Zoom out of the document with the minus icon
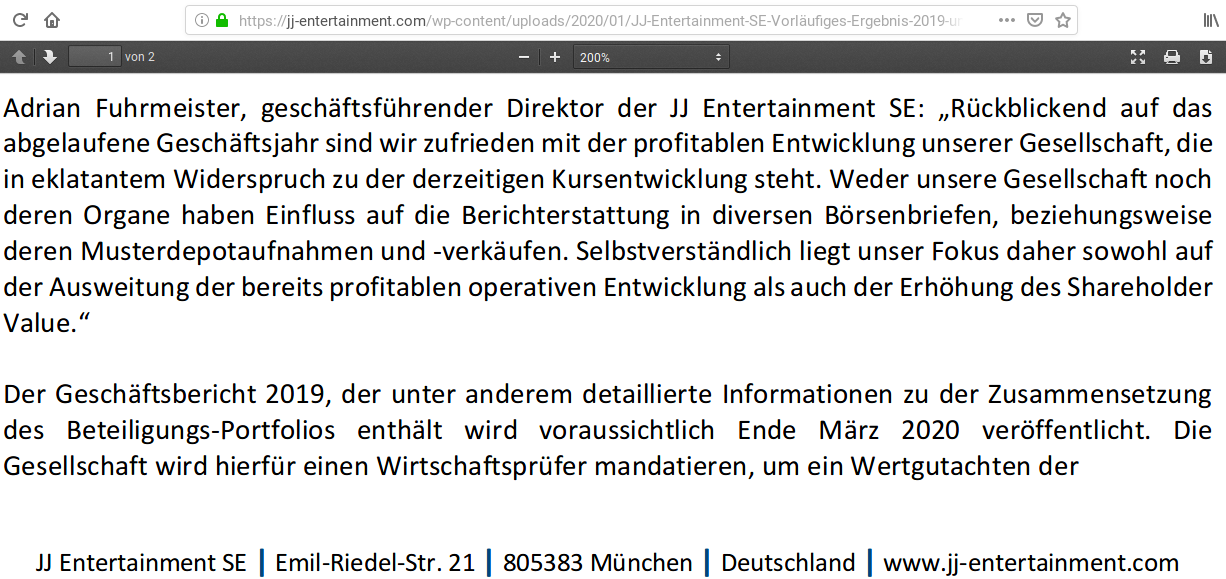The width and height of the screenshot is (1226, 579). pos(523,57)
